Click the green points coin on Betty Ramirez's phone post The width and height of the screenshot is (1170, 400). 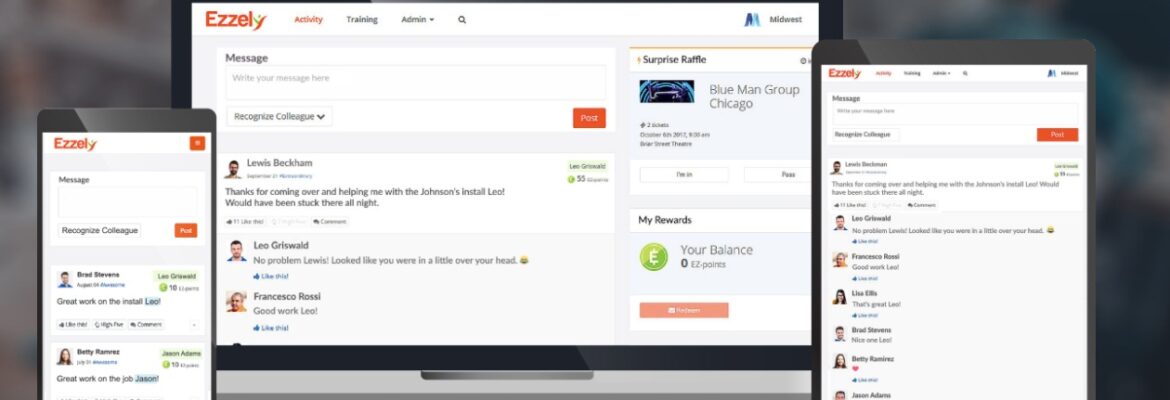(165, 365)
